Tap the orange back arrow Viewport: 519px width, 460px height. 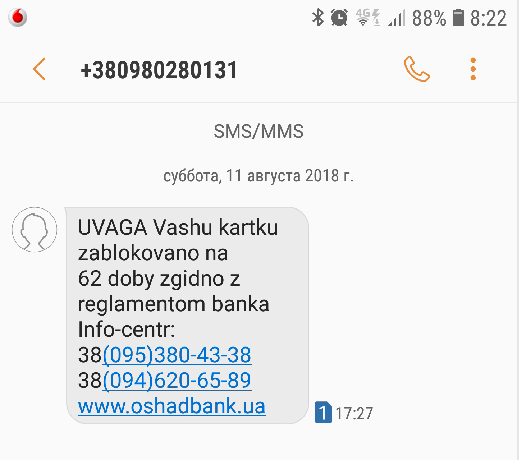[39, 69]
